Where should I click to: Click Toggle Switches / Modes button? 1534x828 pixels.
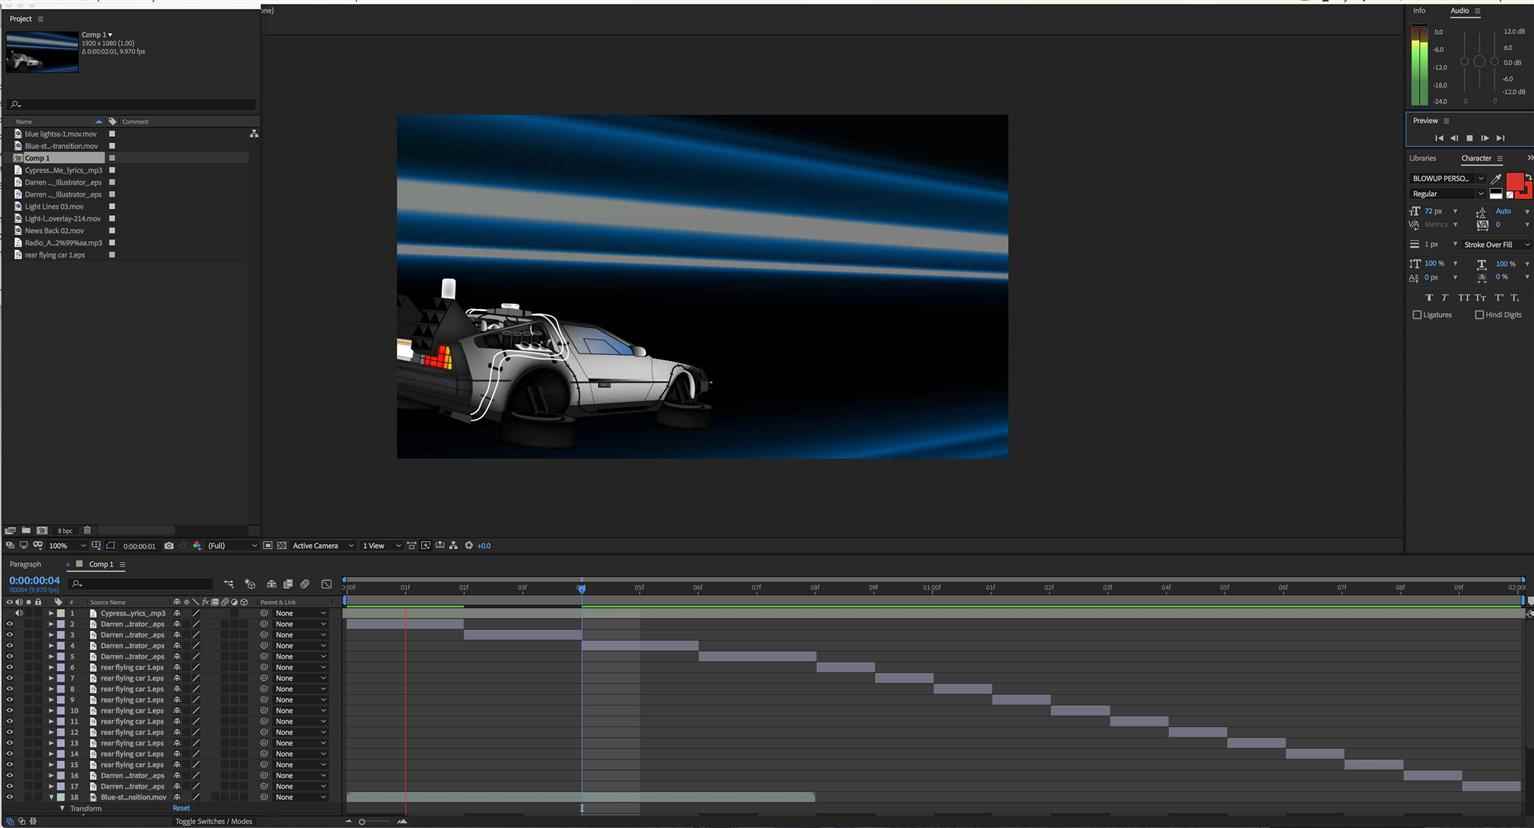point(214,821)
